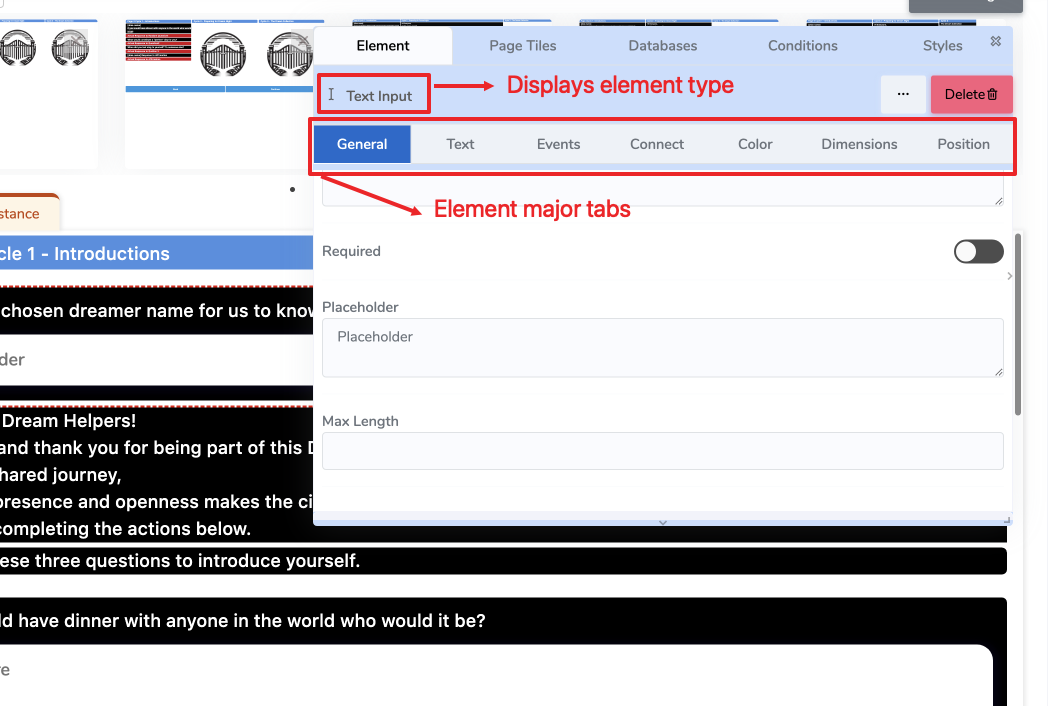Select the Events sub-tab
The image size is (1048, 706).
pyautogui.click(x=558, y=144)
